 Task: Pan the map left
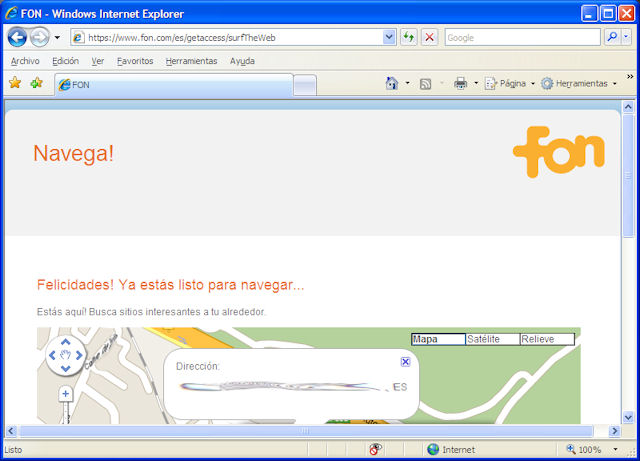[52, 355]
